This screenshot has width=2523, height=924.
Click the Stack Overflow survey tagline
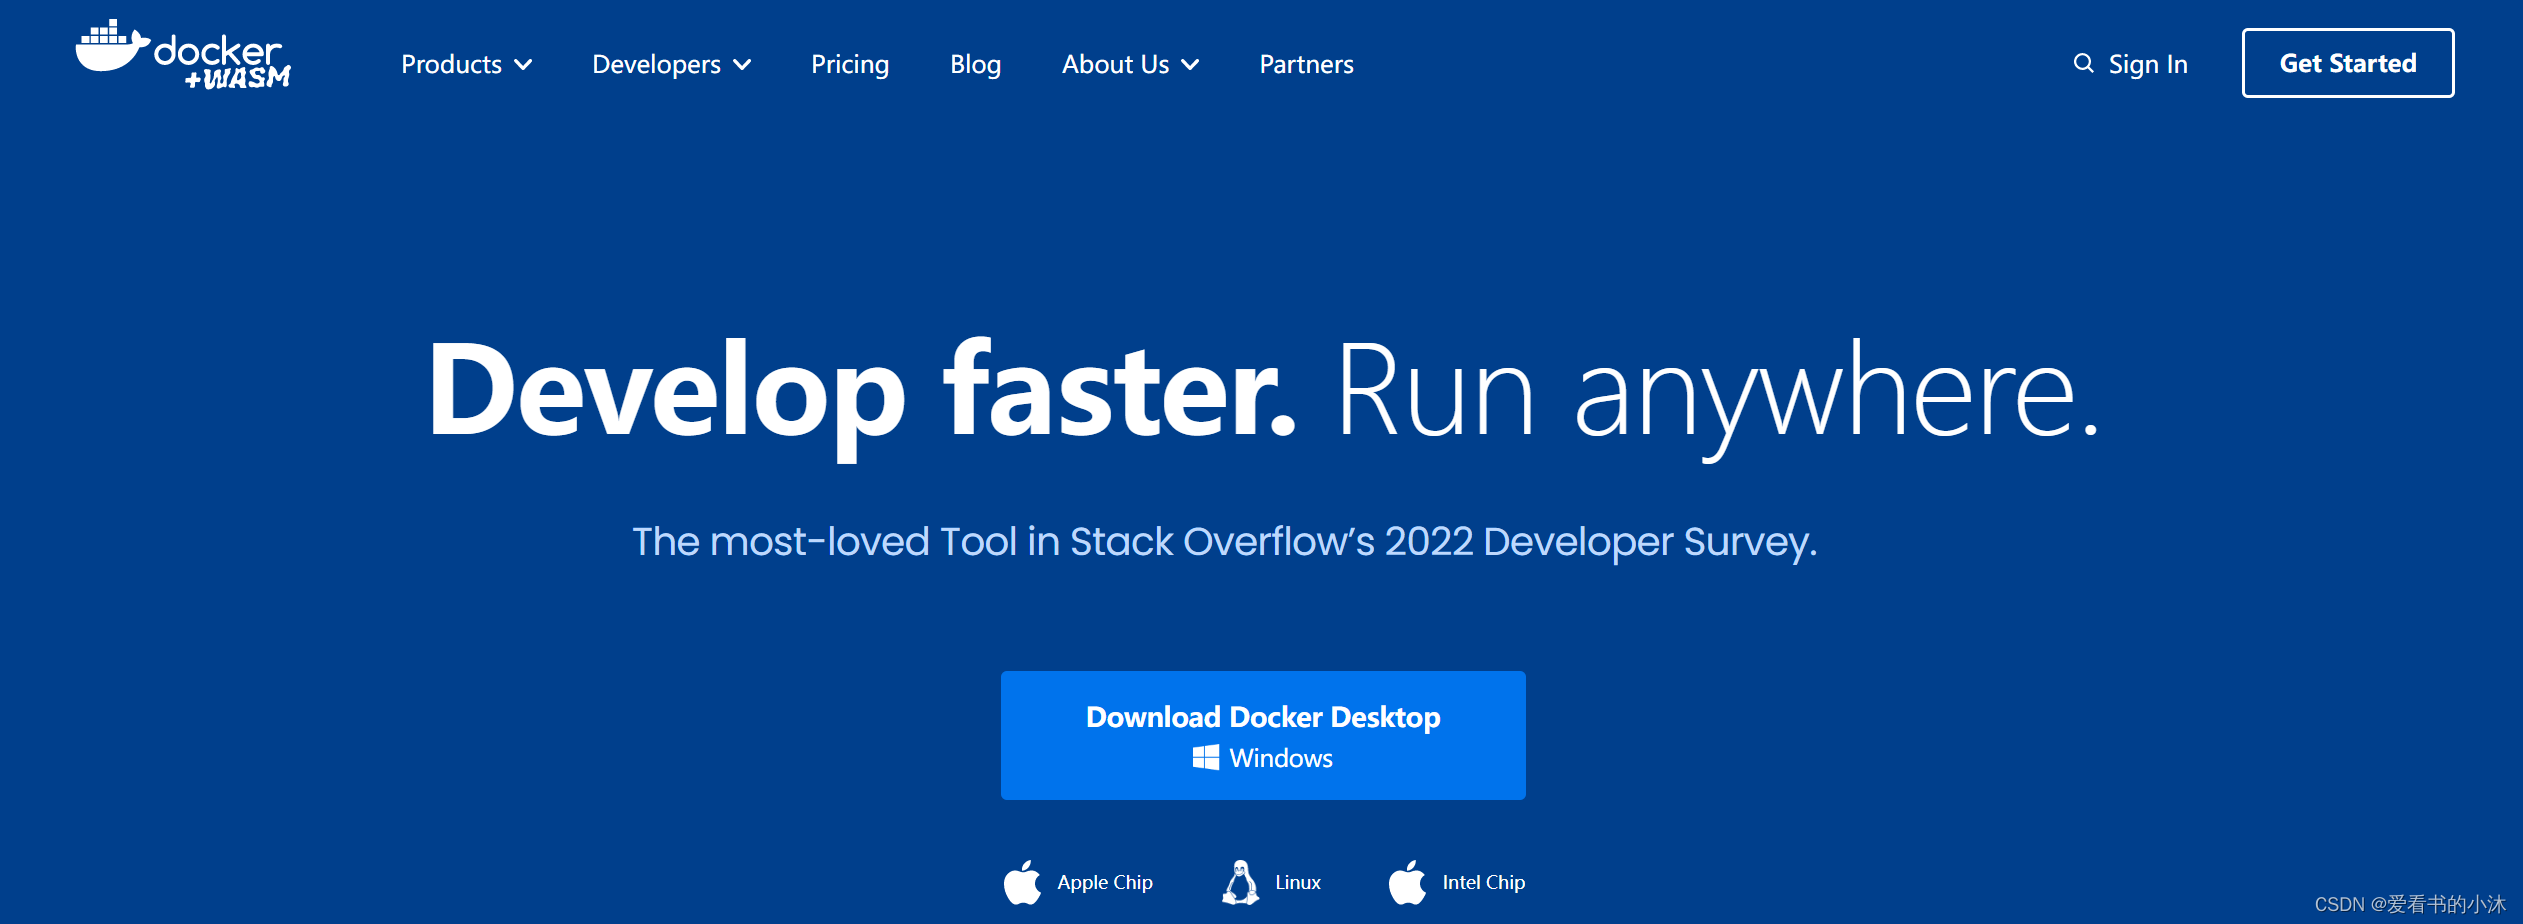pyautogui.click(x=1224, y=542)
